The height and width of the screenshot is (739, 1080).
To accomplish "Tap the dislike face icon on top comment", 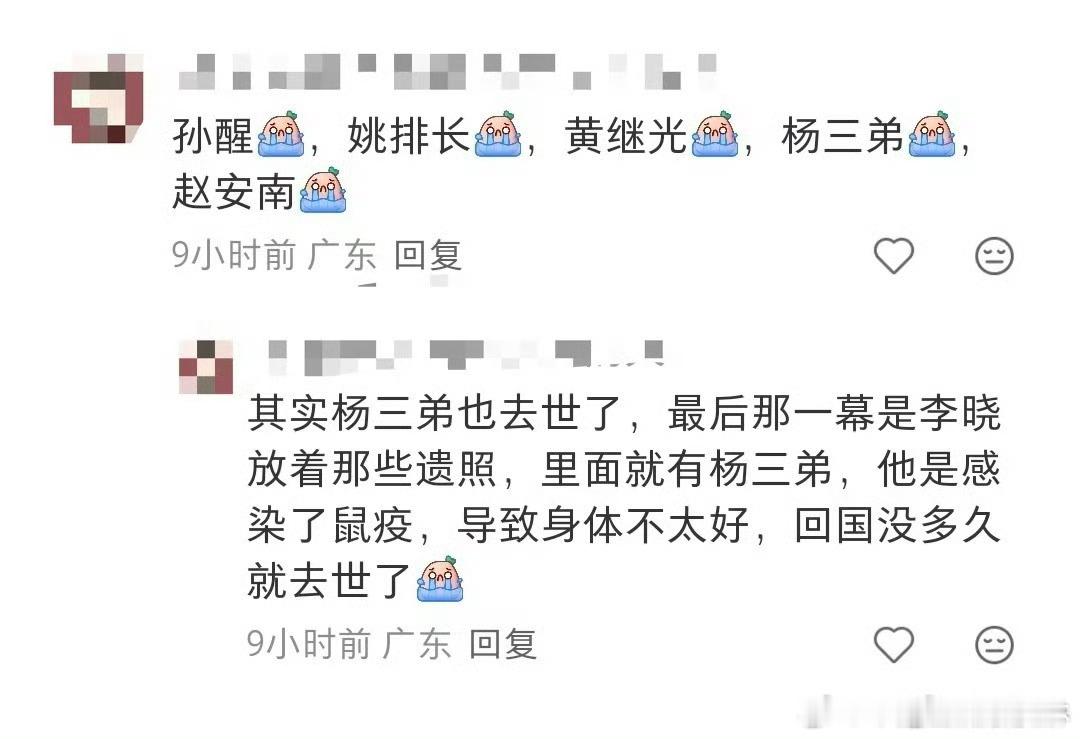I will tap(994, 256).
